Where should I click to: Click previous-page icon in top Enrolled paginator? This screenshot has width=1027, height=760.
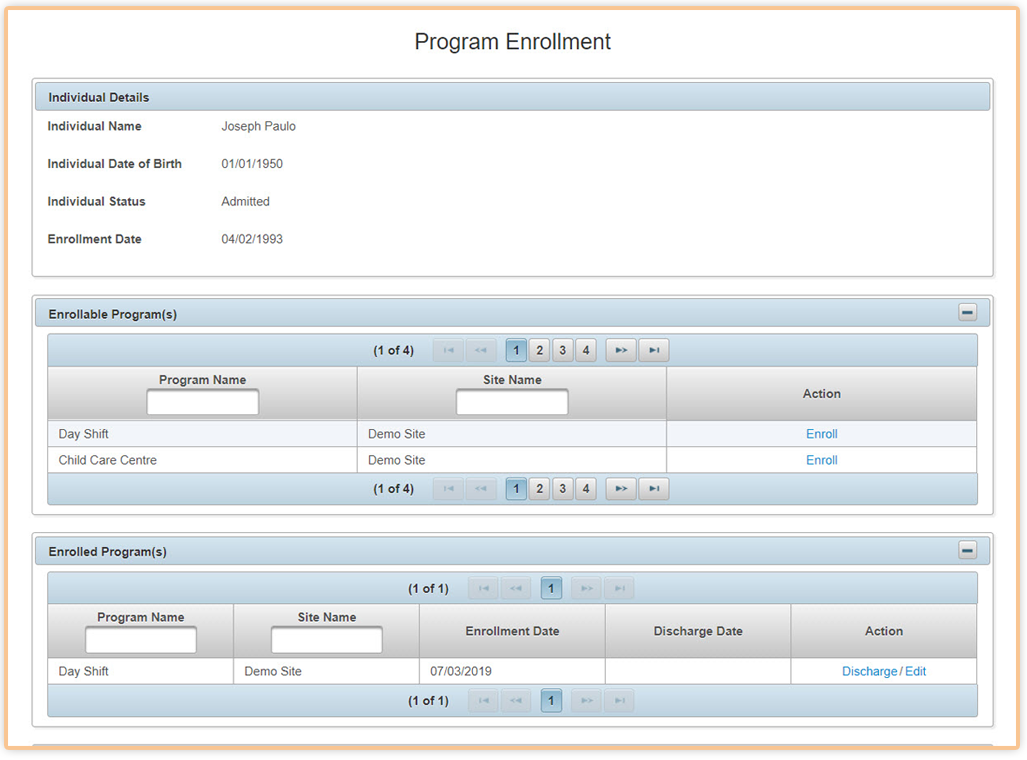tap(515, 588)
